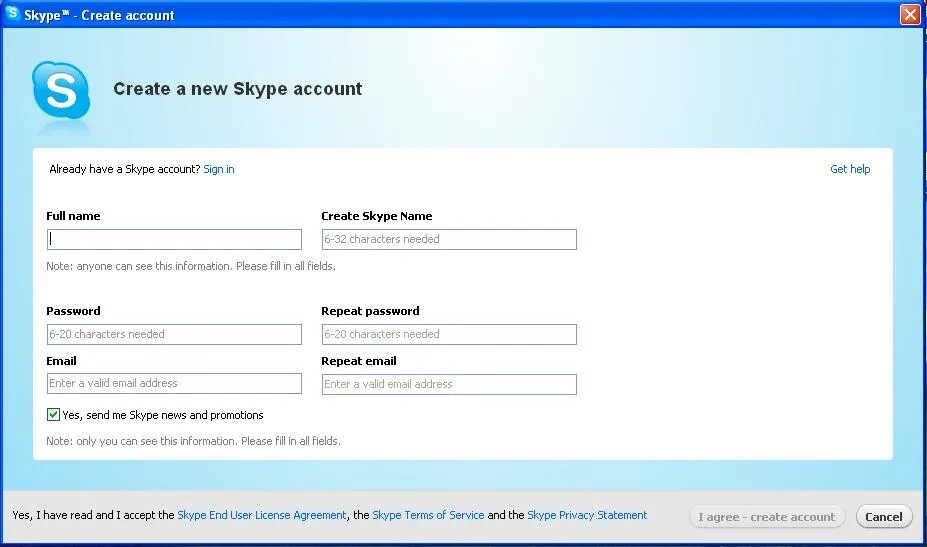Viewport: 927px width, 547px height.
Task: Open the Get help link
Action: click(850, 169)
